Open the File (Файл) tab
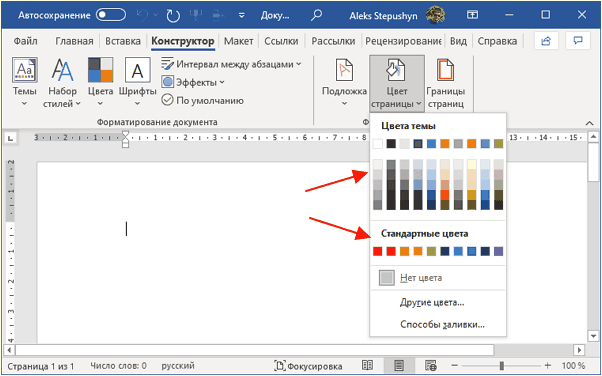Screen dimensions: 602x376 coord(25,41)
